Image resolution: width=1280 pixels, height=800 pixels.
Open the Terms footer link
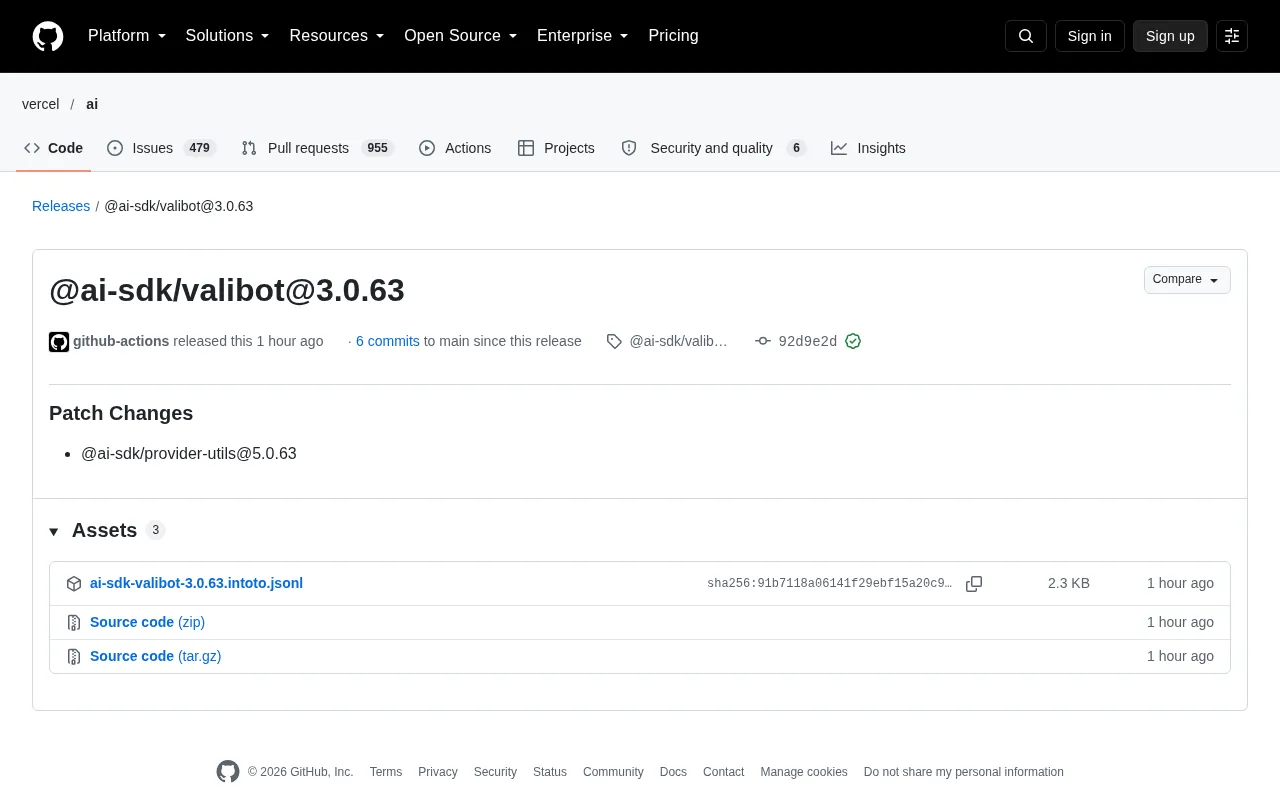click(x=386, y=772)
